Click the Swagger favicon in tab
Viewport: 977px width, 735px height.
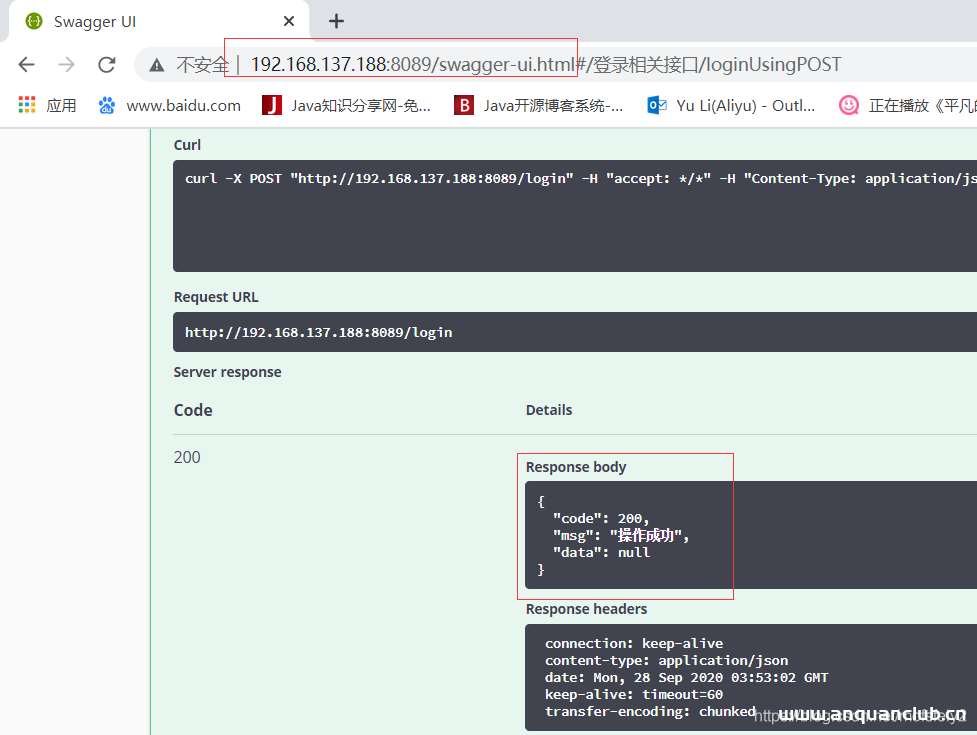(x=35, y=21)
